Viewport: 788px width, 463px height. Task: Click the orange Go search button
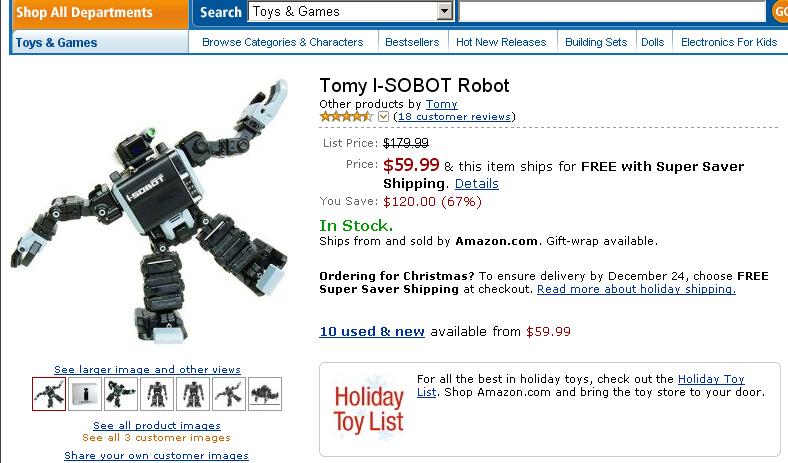point(780,12)
